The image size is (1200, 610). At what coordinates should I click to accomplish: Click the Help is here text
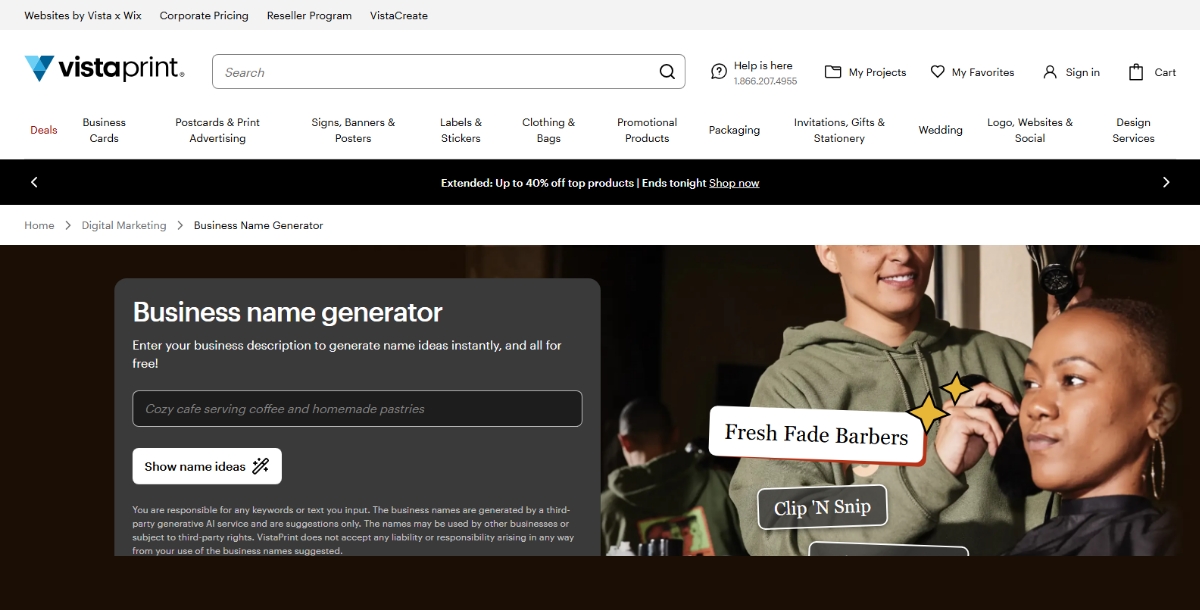763,65
